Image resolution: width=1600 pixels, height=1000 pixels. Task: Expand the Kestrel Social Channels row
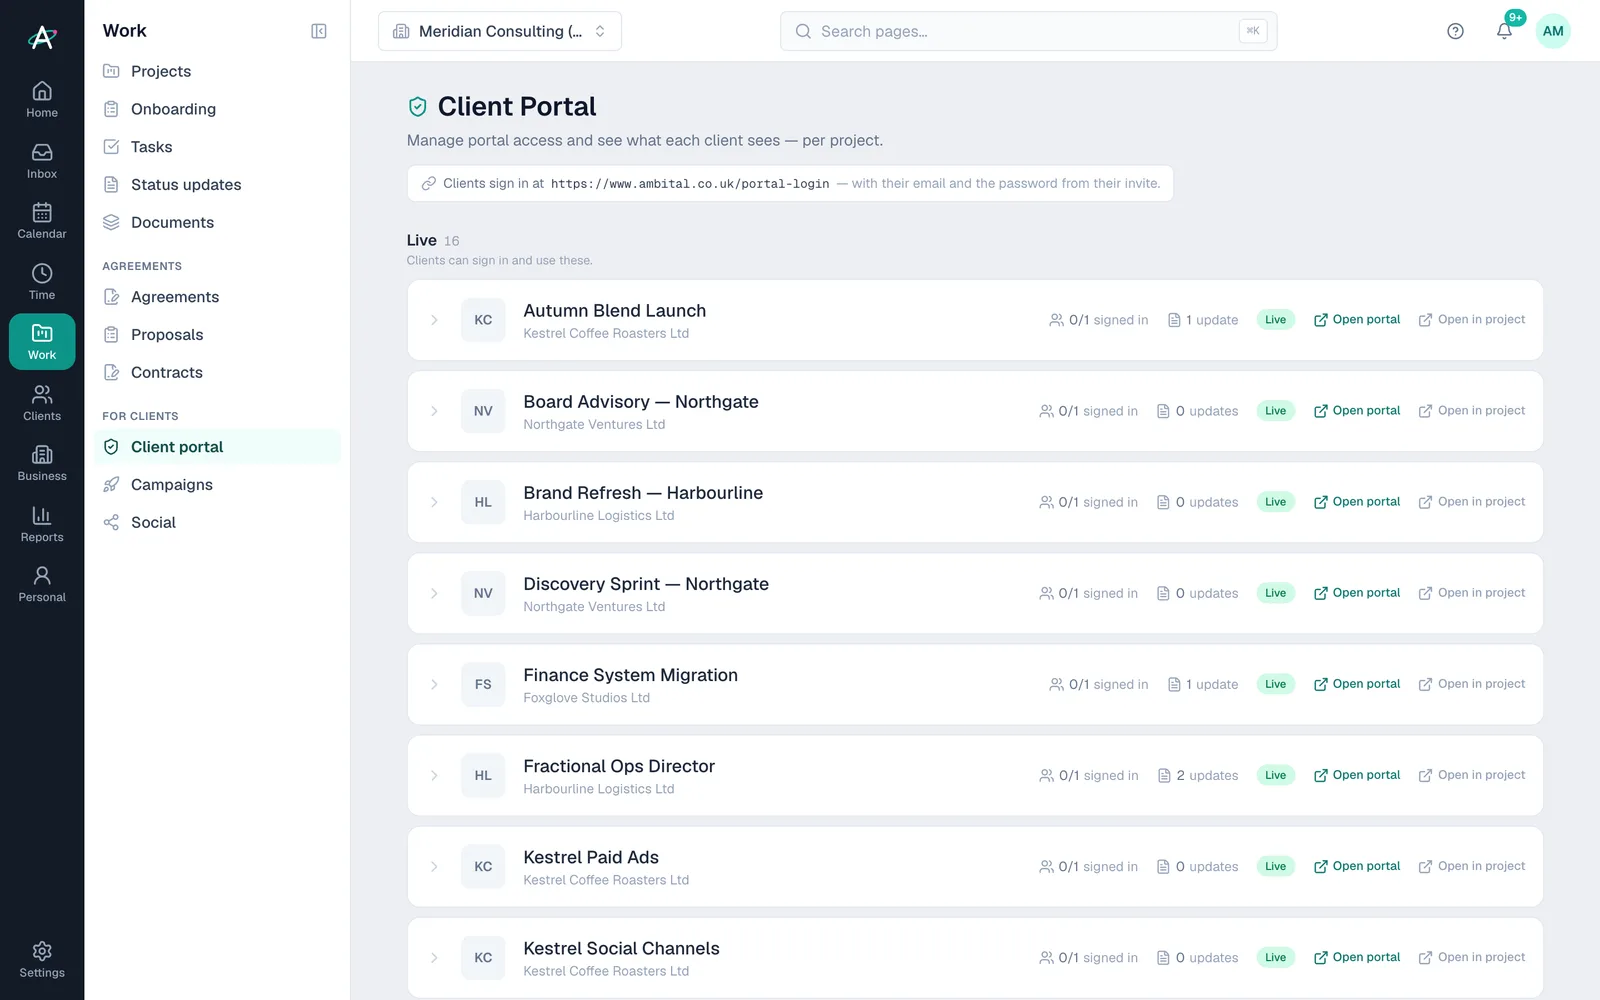click(x=434, y=957)
